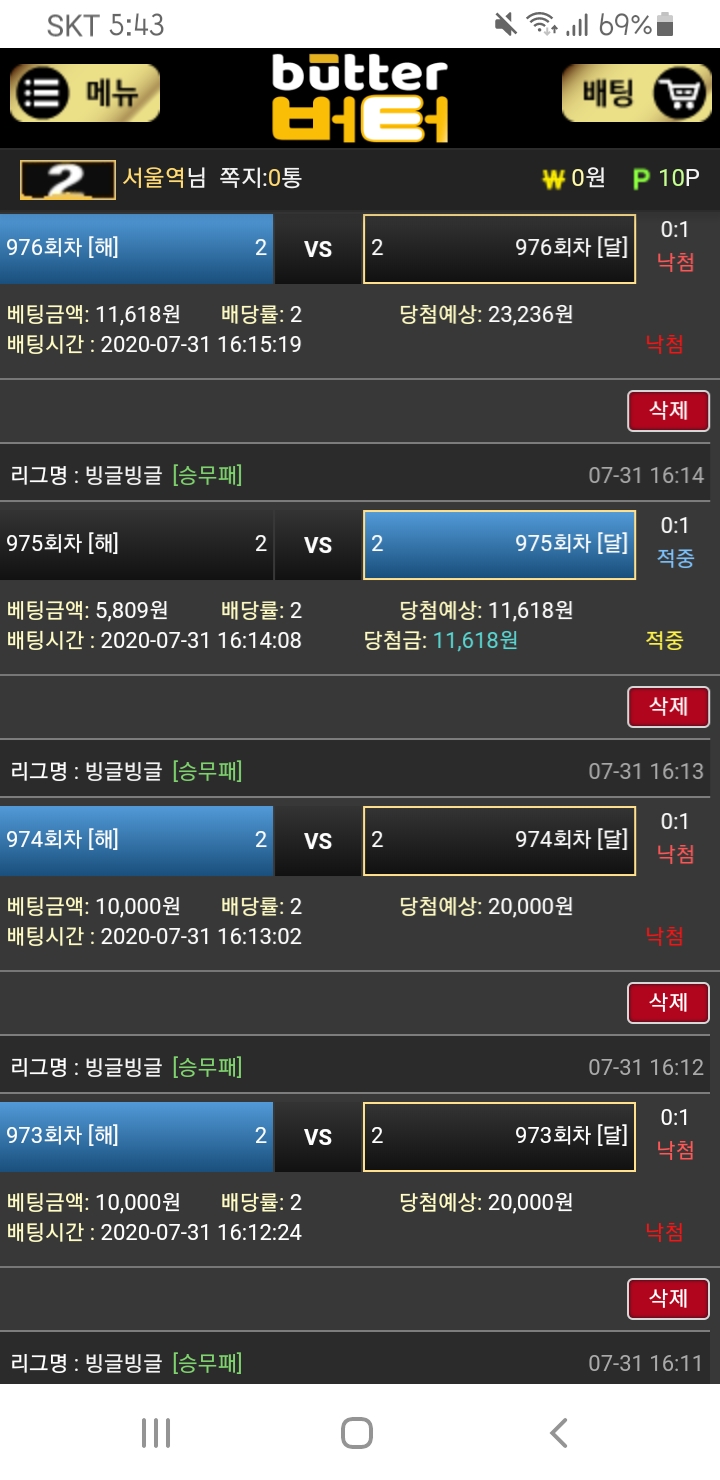Tap the 974회차 [달] team cell

[499, 840]
